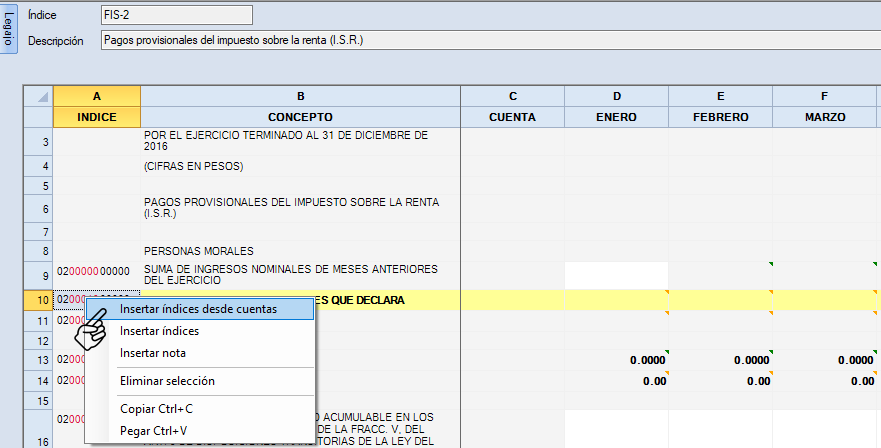This screenshot has width=881, height=448.
Task: Select the FEBRERO header cell
Action: tap(720, 117)
